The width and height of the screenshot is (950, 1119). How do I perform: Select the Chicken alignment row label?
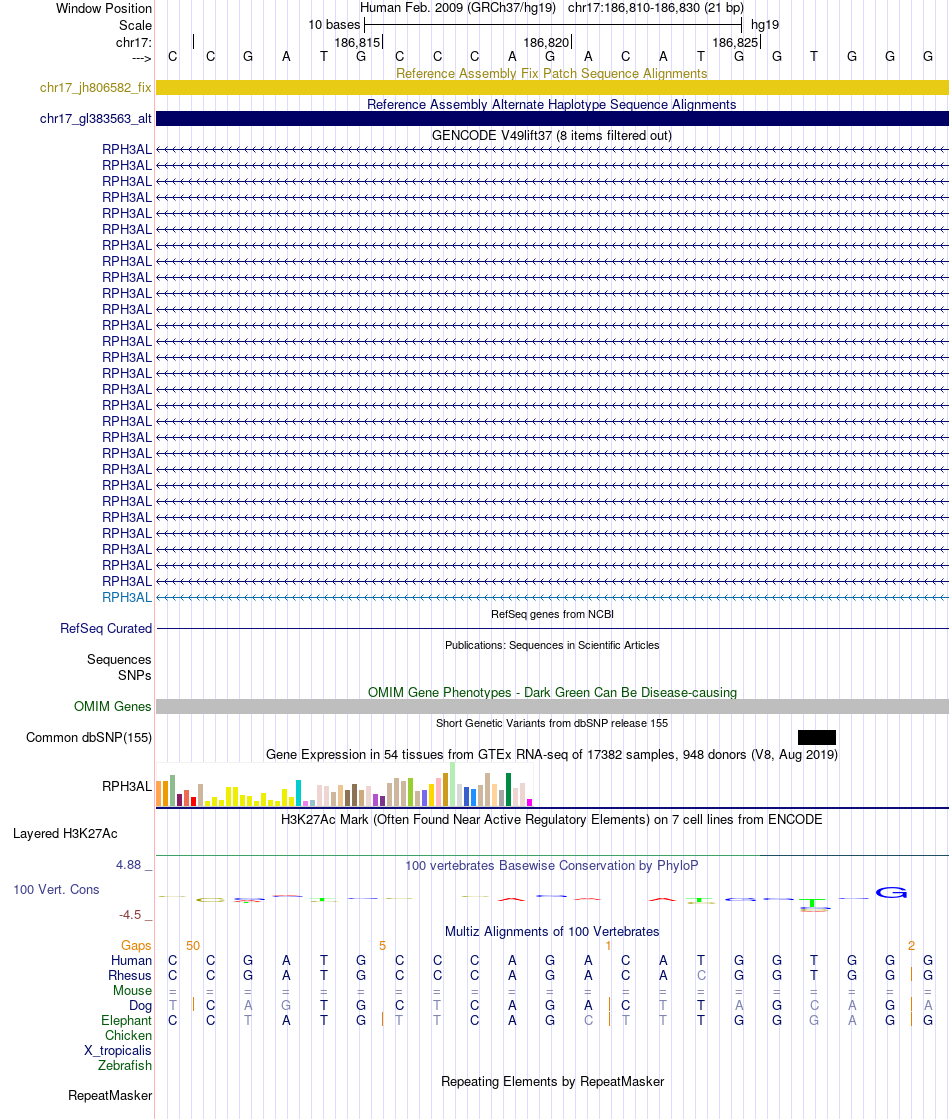(x=128, y=1036)
